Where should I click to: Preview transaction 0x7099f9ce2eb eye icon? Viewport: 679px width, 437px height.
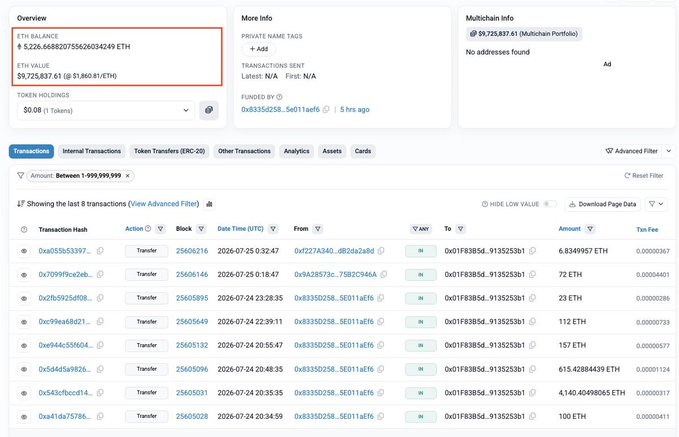pyautogui.click(x=24, y=275)
